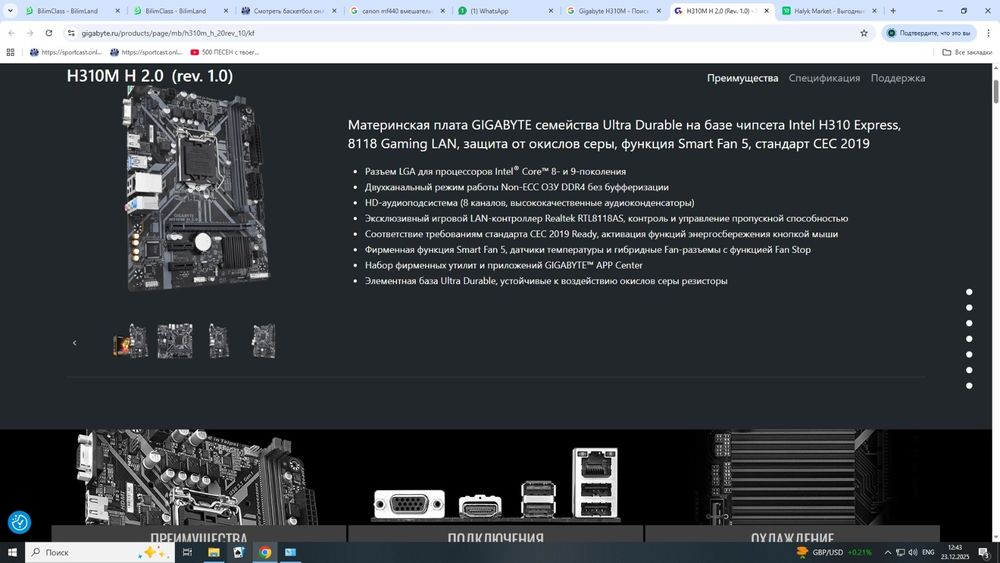
Task: Open the volume control tray icon
Action: 913,552
